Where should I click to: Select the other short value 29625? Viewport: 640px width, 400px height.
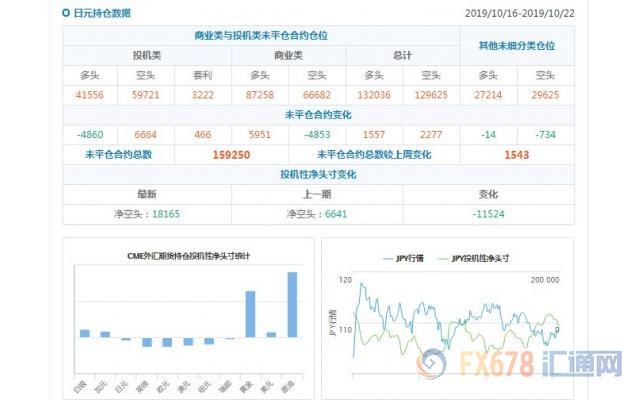(545, 95)
